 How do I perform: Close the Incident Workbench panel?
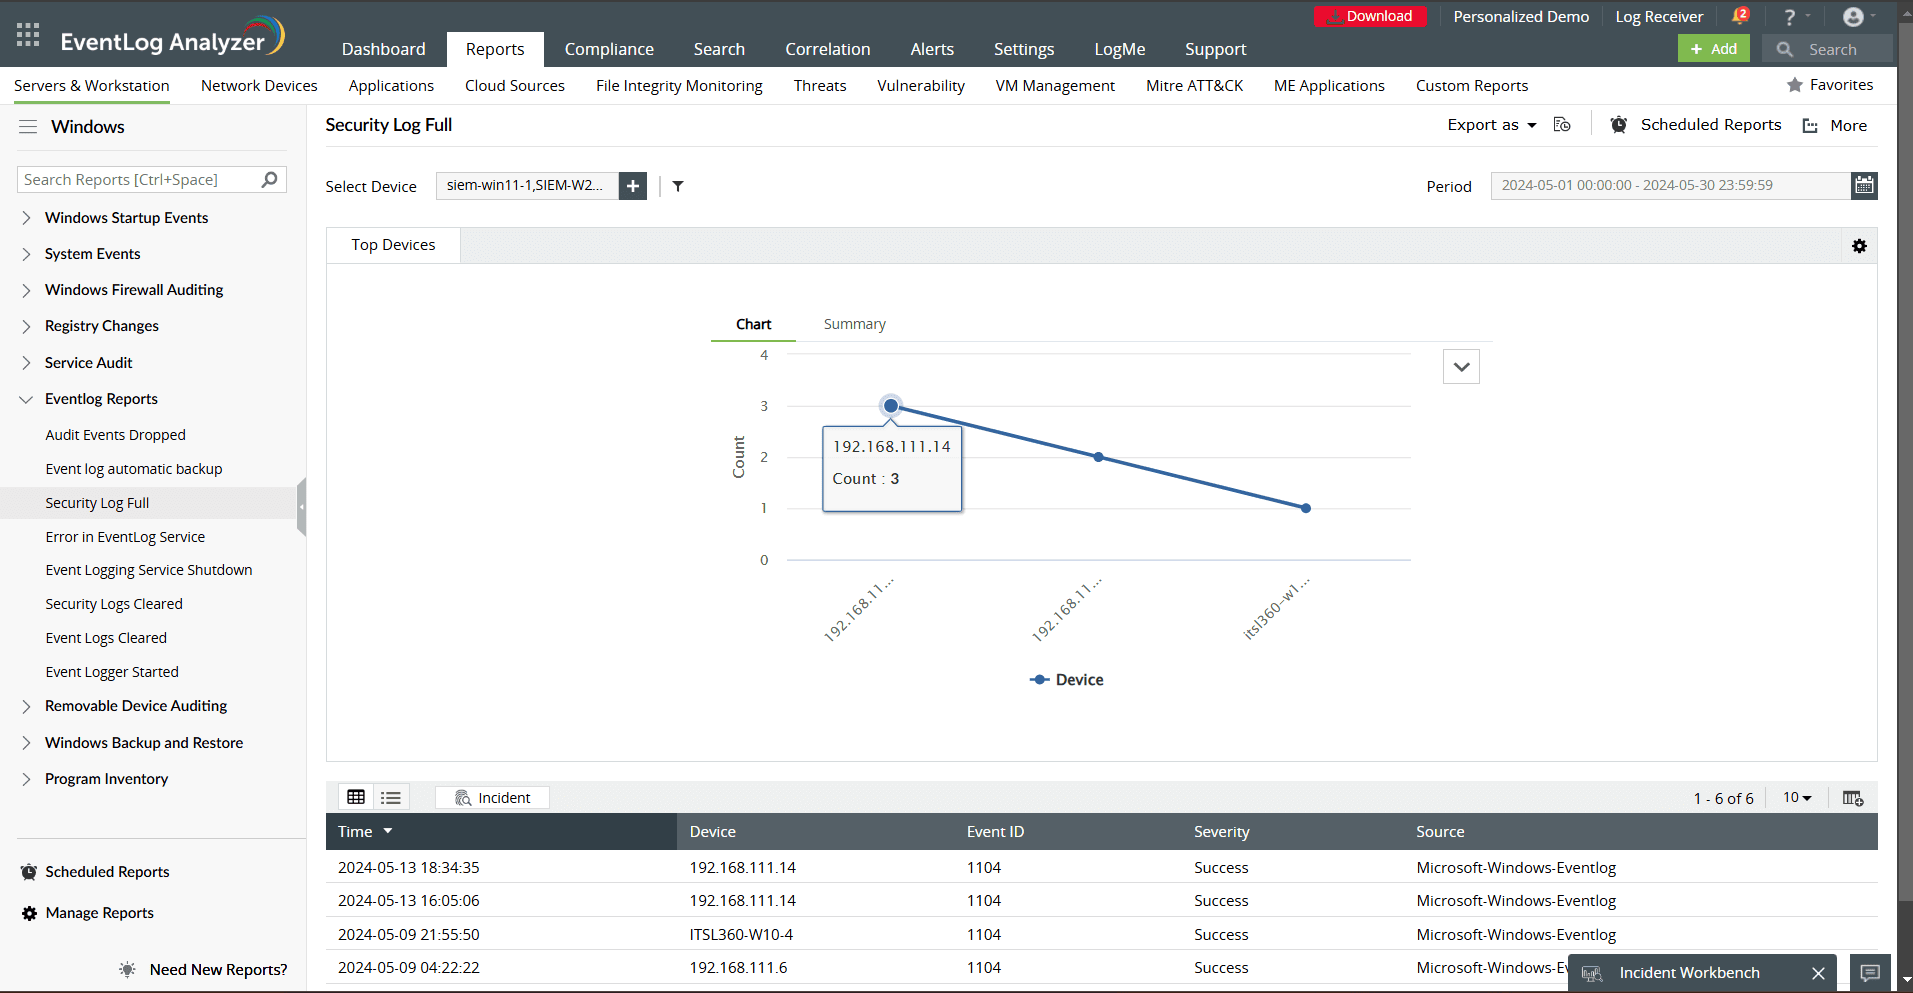pyautogui.click(x=1818, y=973)
